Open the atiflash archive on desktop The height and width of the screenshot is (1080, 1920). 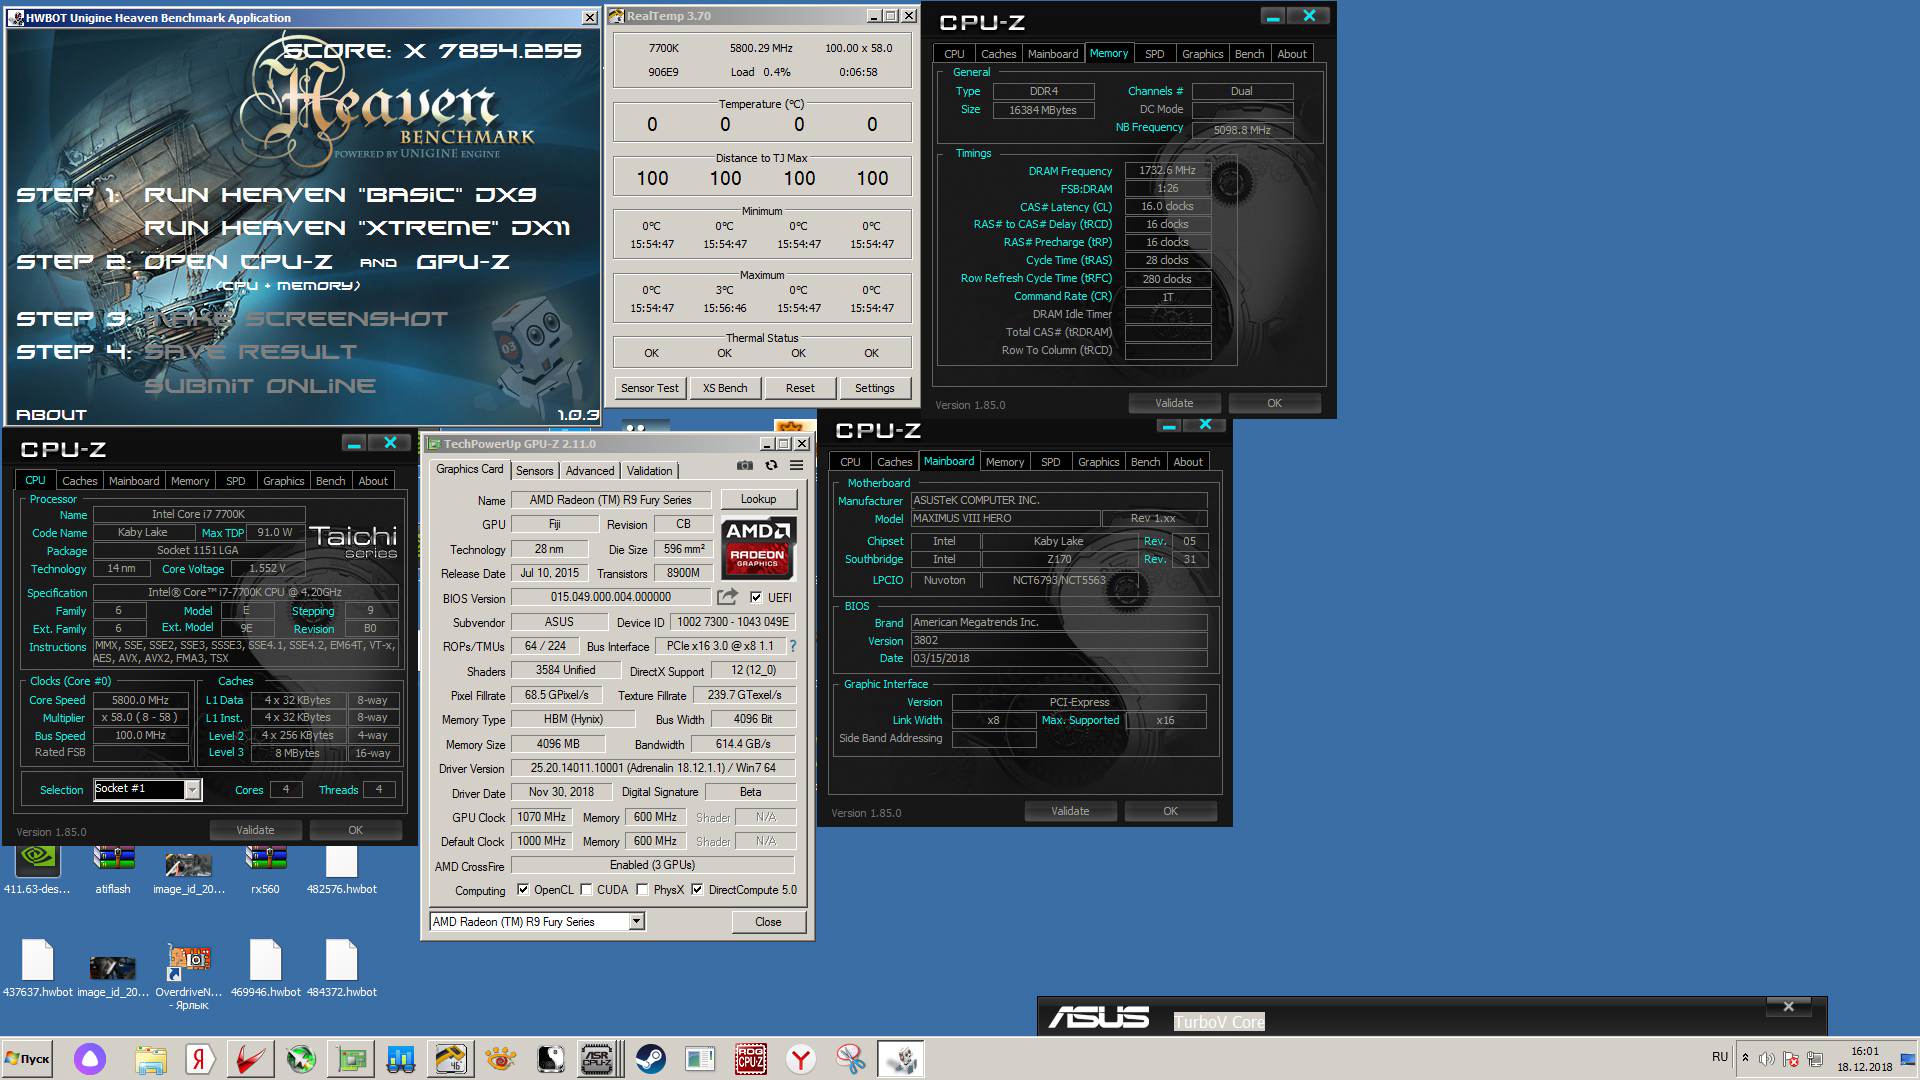coord(113,869)
